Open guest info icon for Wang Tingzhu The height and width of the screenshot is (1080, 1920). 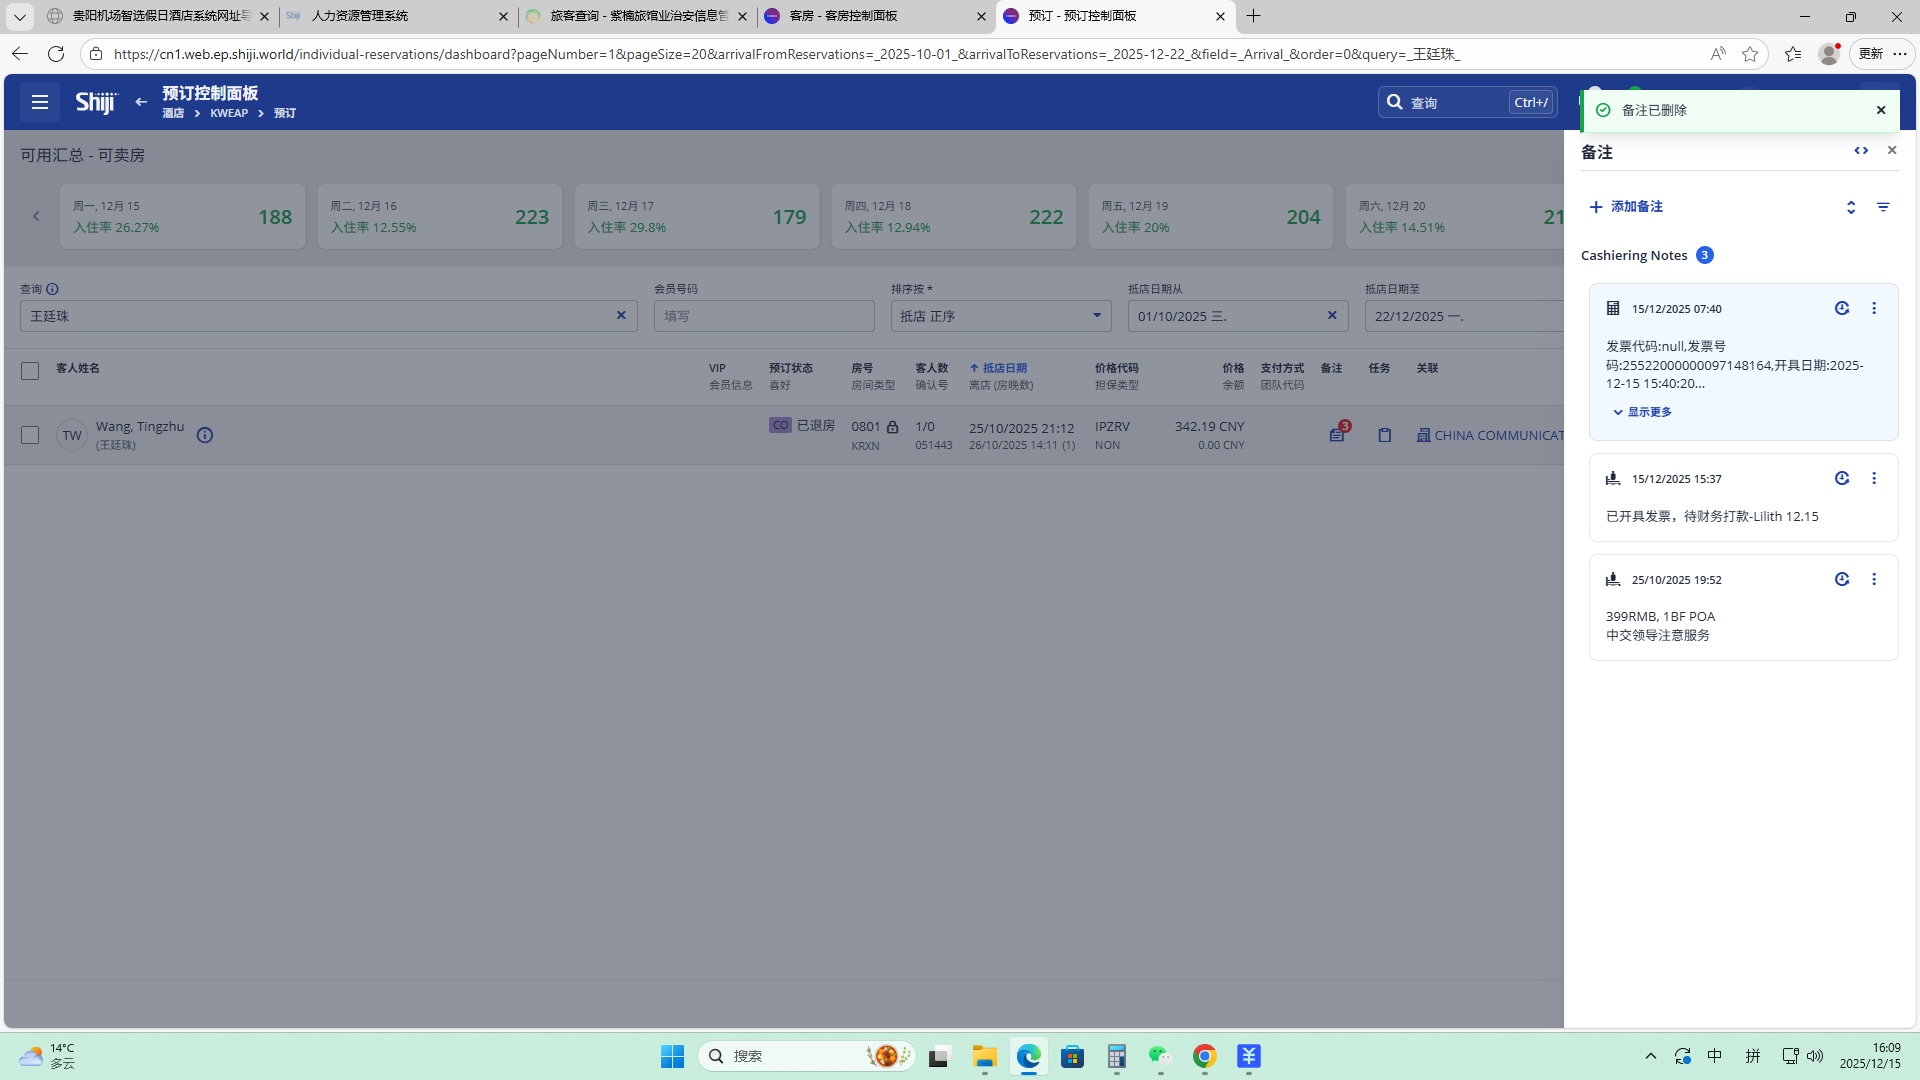205,435
